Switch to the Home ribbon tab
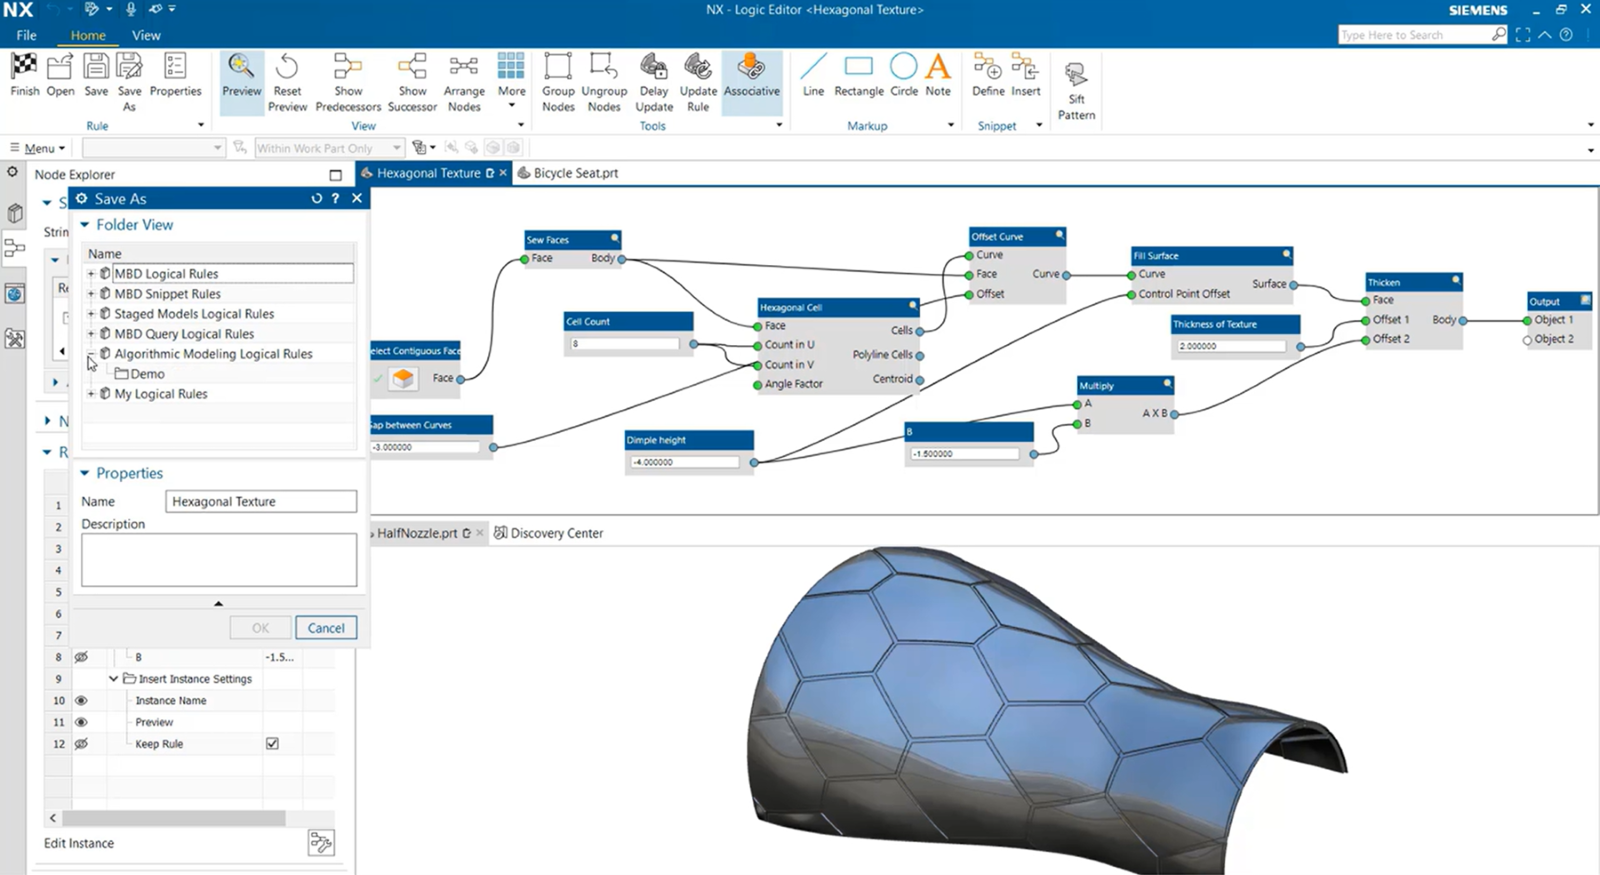Viewport: 1600px width, 875px height. click(88, 35)
